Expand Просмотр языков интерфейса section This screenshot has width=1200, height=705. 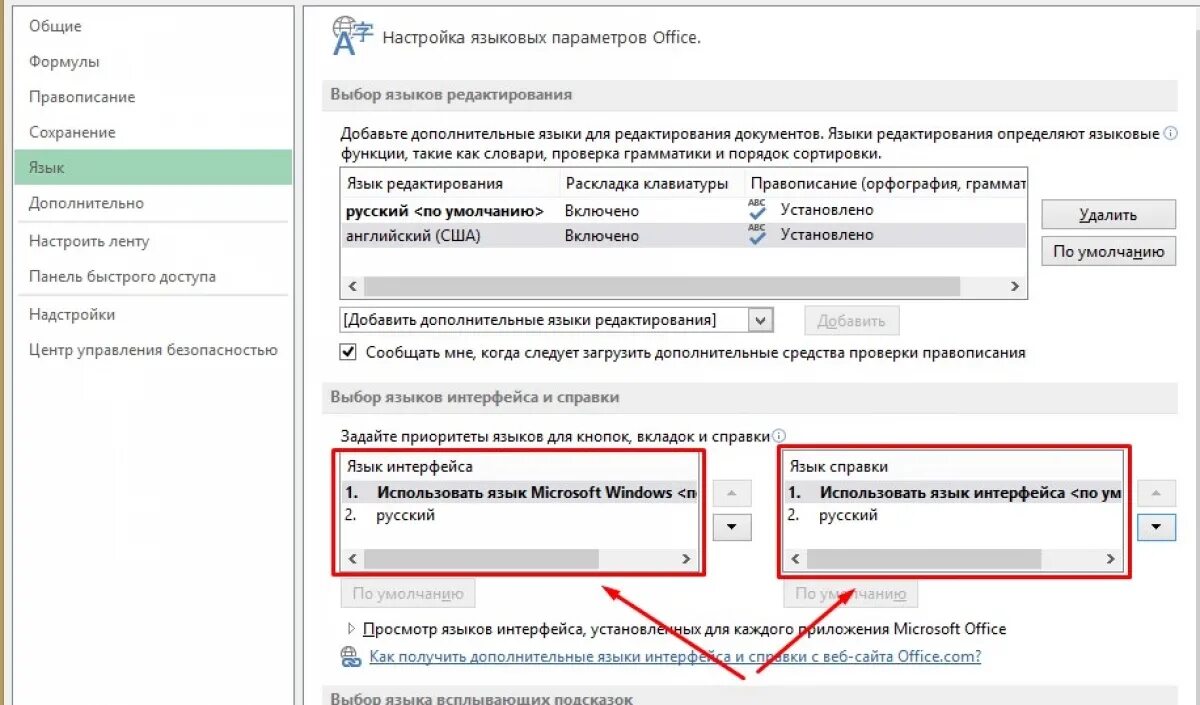351,629
